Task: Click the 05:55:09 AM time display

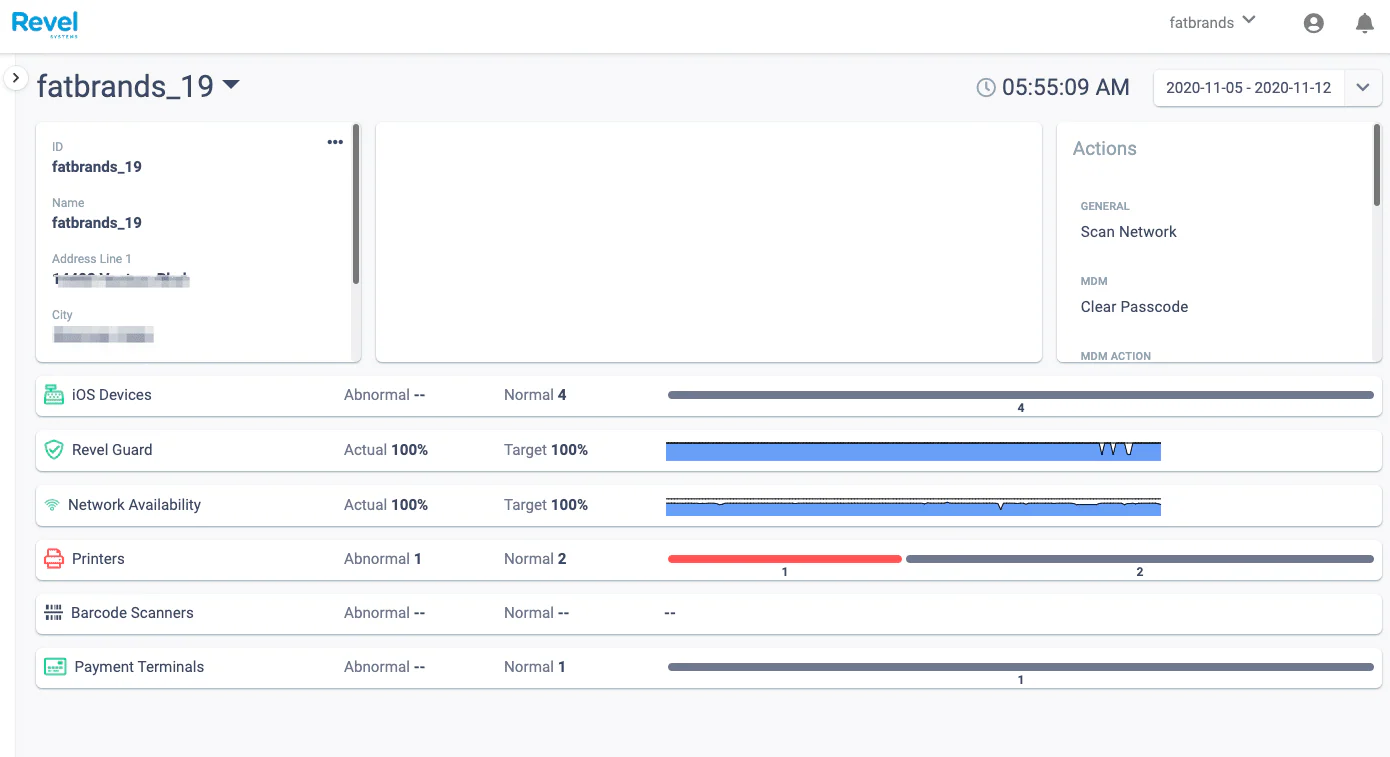Action: [x=1066, y=87]
